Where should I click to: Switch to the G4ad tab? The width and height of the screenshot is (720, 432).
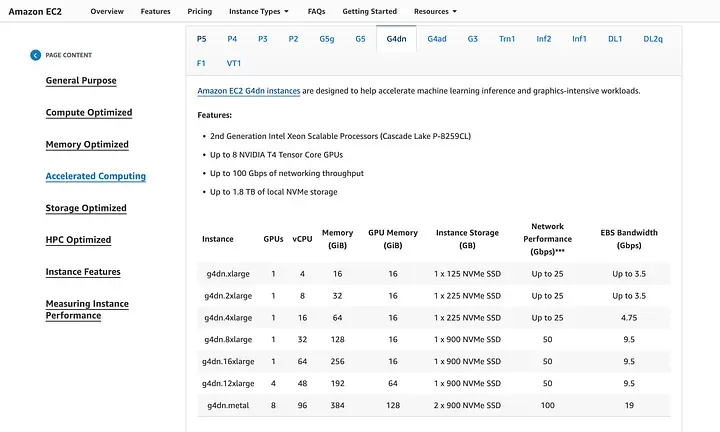(x=437, y=39)
